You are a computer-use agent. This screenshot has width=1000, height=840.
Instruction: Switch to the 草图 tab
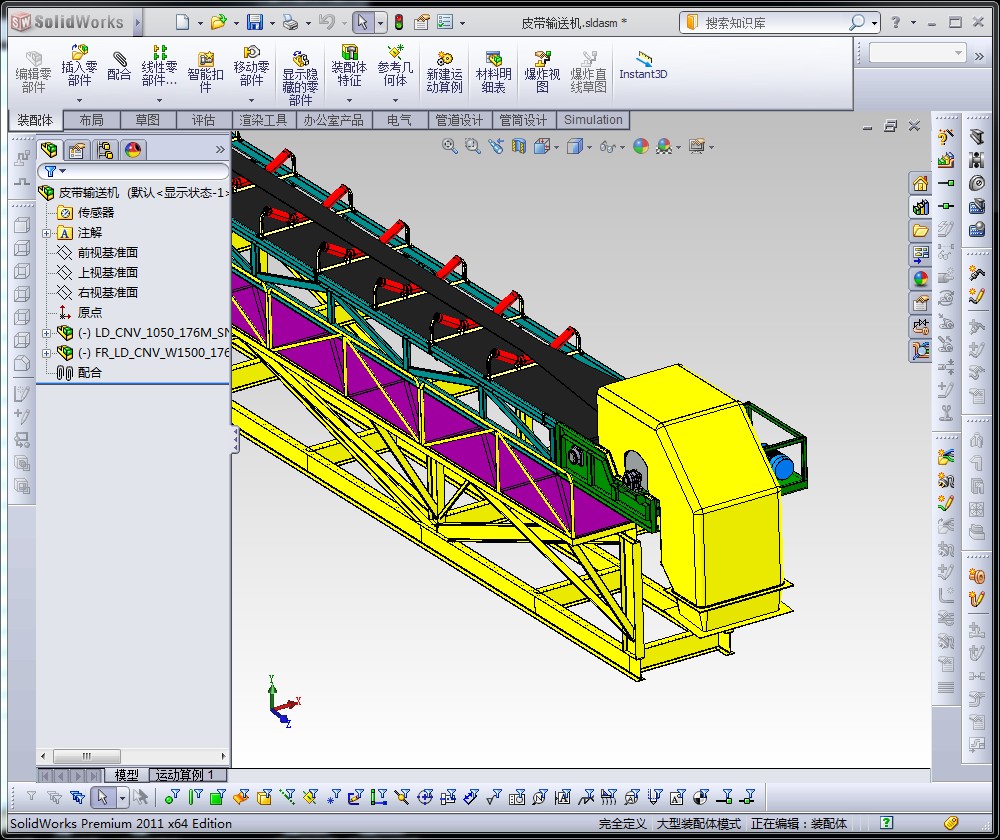point(147,120)
